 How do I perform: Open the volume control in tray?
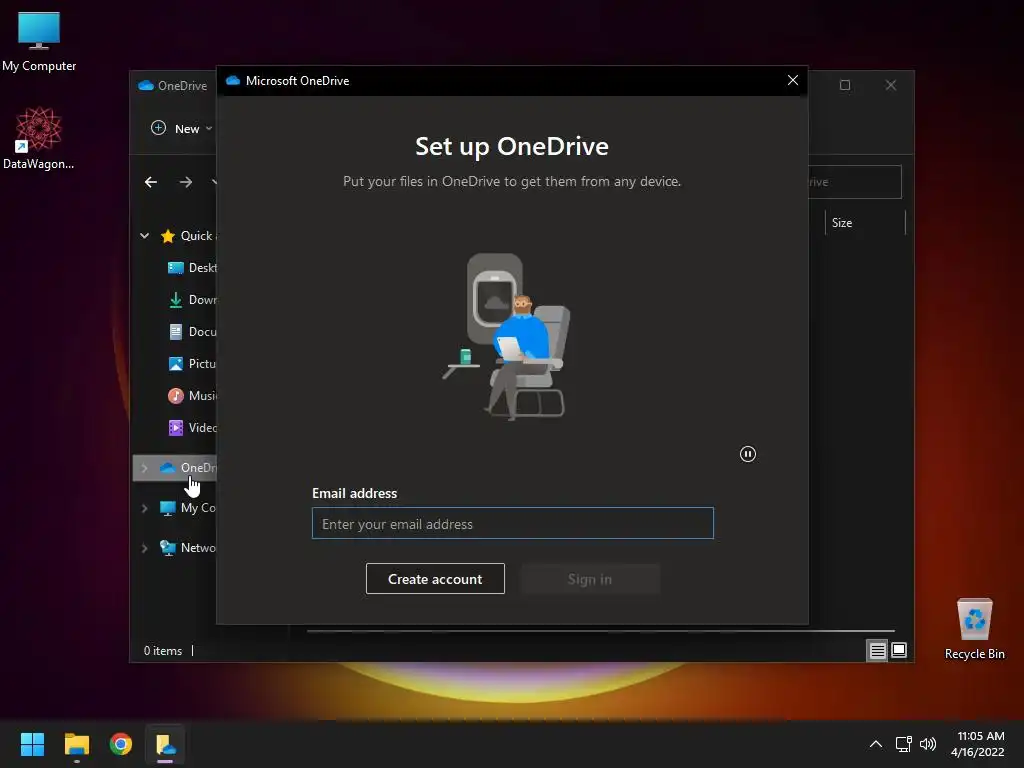(927, 744)
